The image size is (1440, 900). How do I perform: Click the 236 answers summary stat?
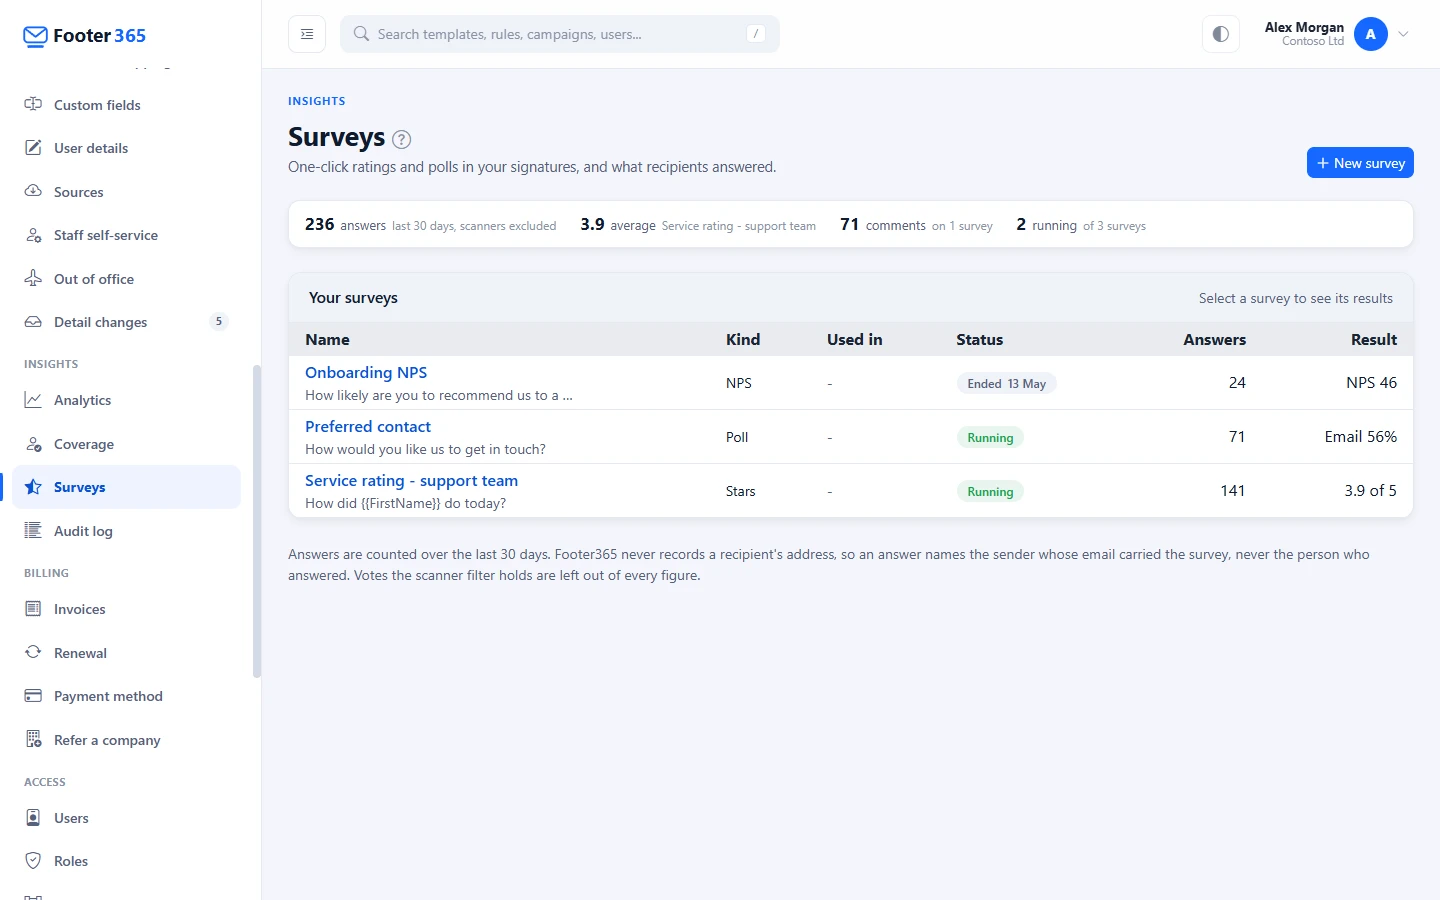coord(430,225)
